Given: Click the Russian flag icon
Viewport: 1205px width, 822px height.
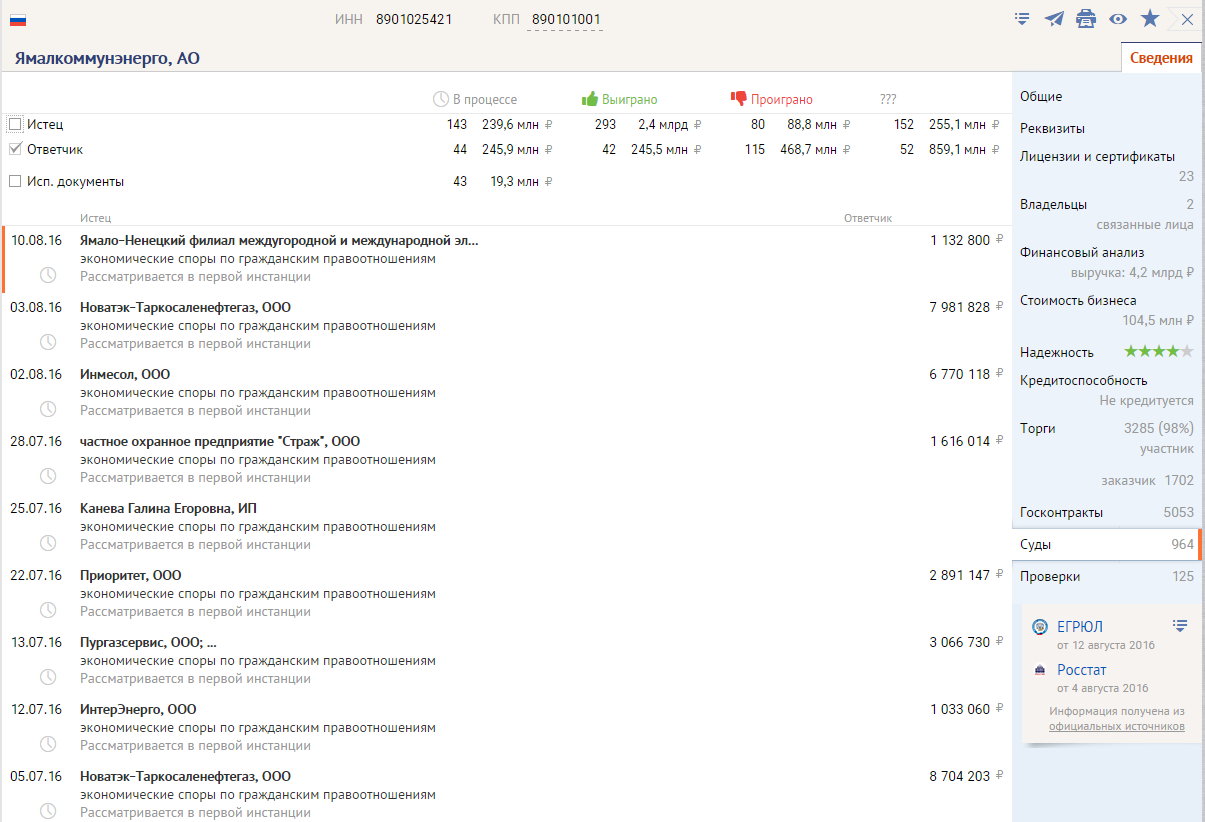Looking at the screenshot, I should pos(18,20).
